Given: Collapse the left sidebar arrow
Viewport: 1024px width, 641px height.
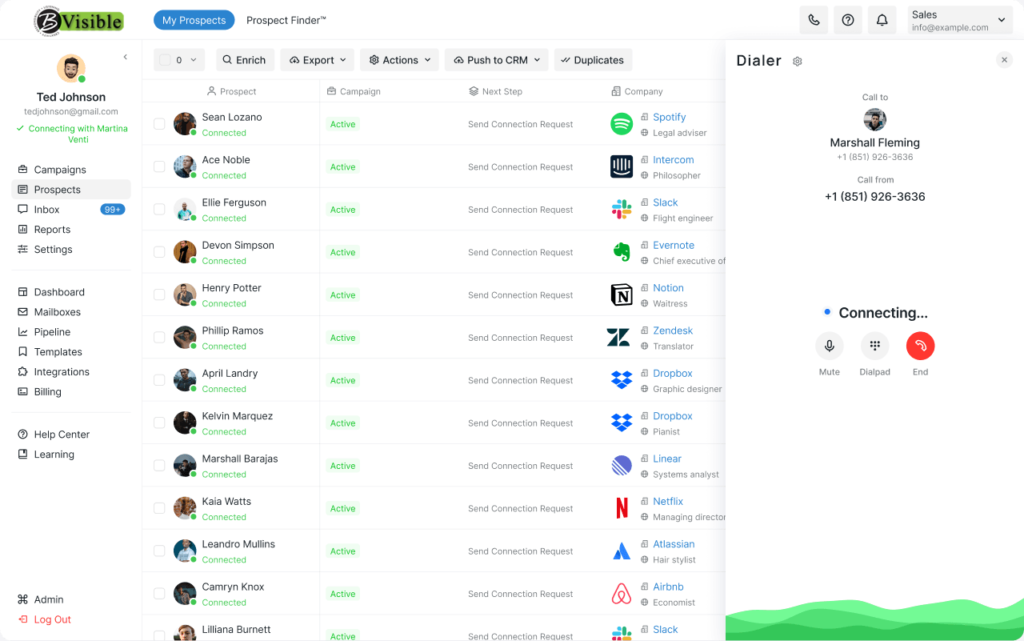Looking at the screenshot, I should 125,57.
